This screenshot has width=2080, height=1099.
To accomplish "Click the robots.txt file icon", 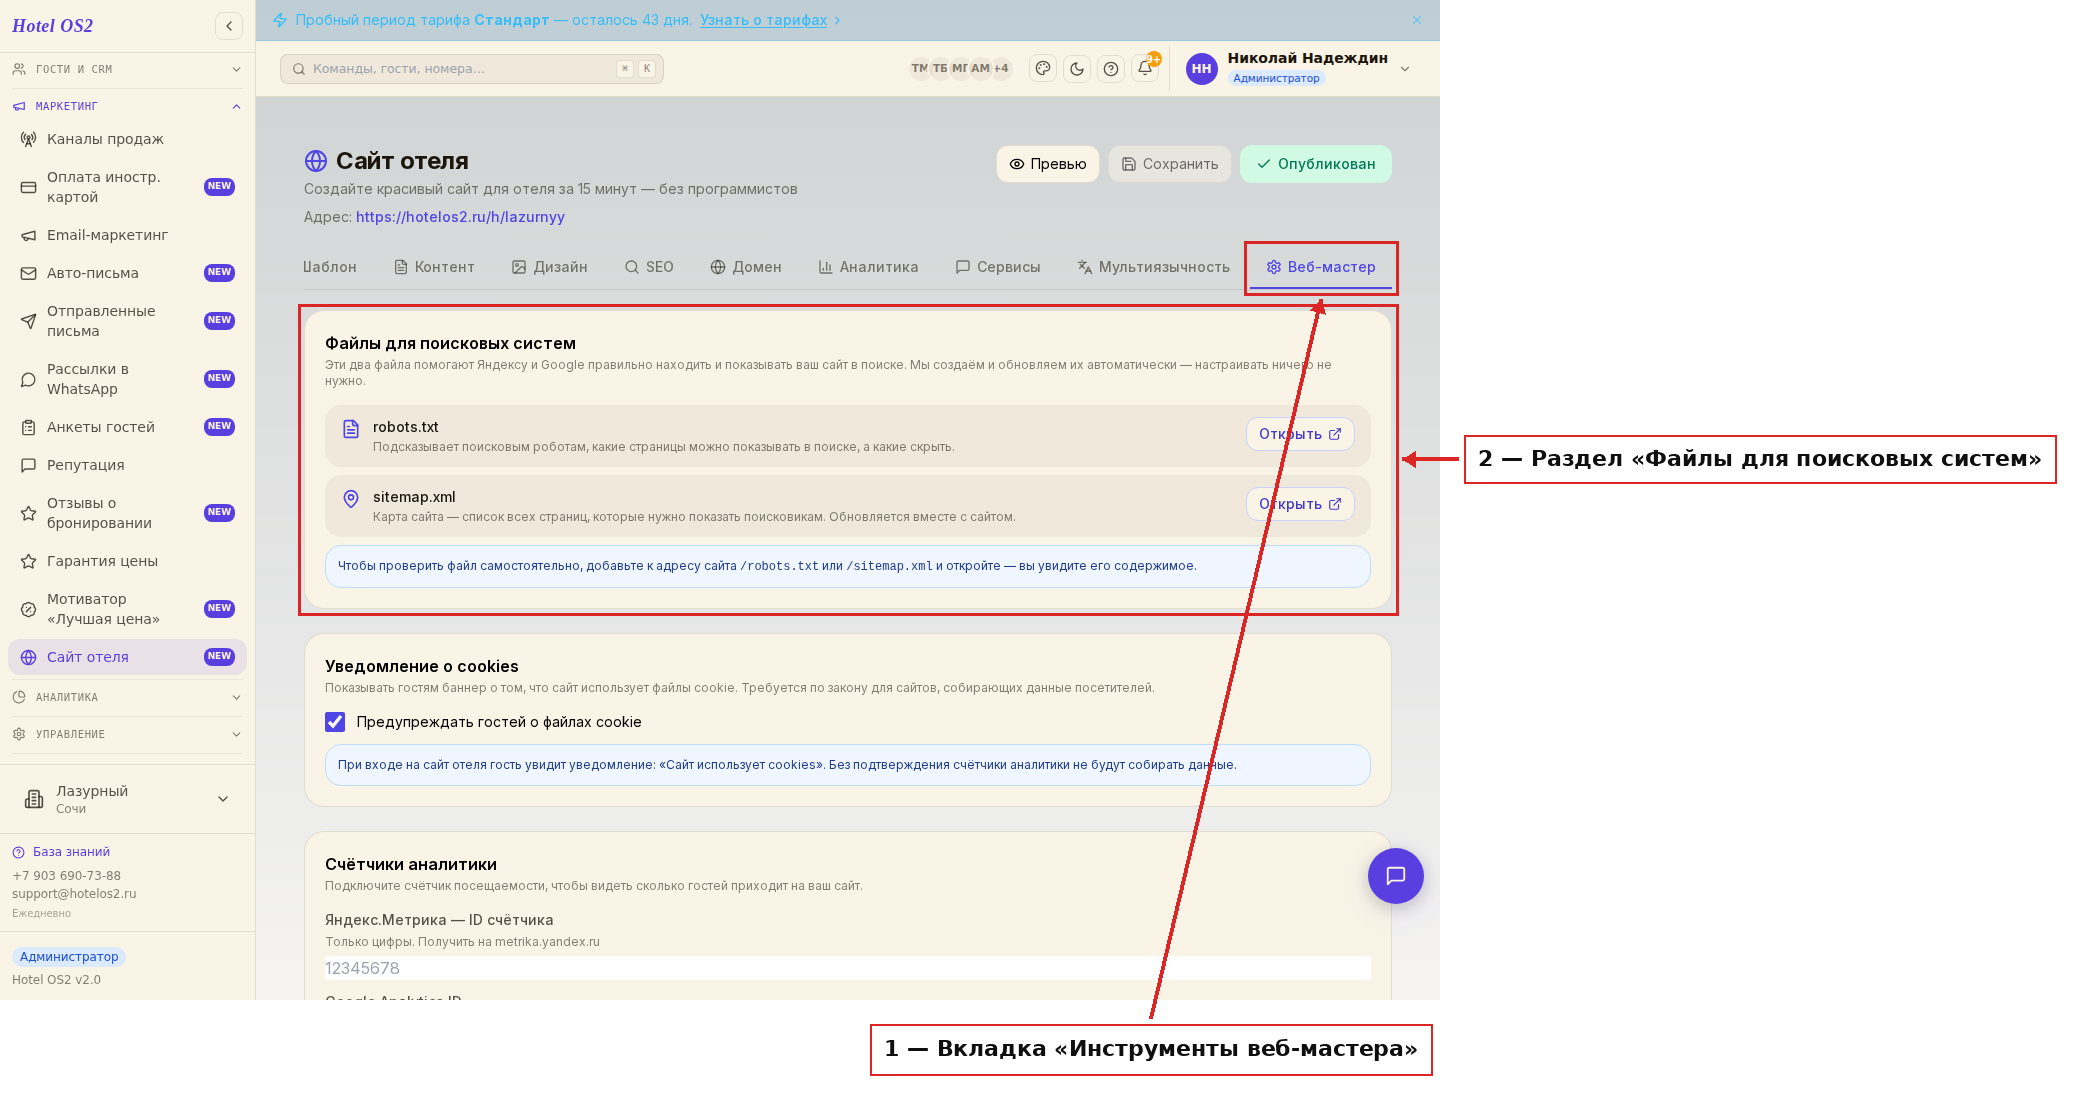I will point(351,429).
